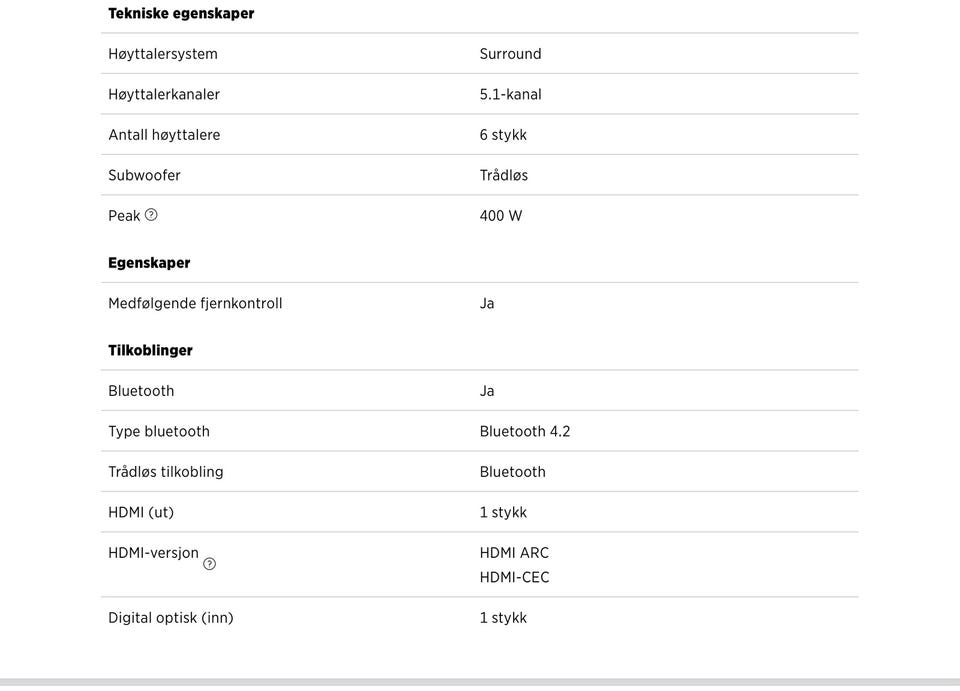Click the Surround value text
The width and height of the screenshot is (960, 691).
(x=511, y=54)
